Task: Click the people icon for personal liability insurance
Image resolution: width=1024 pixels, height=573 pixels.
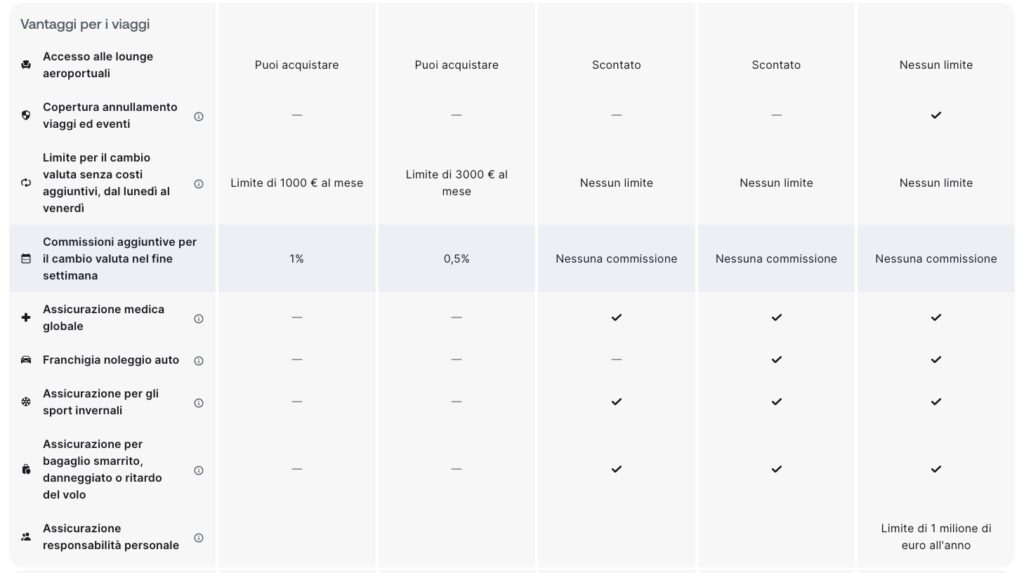Action: [x=26, y=537]
